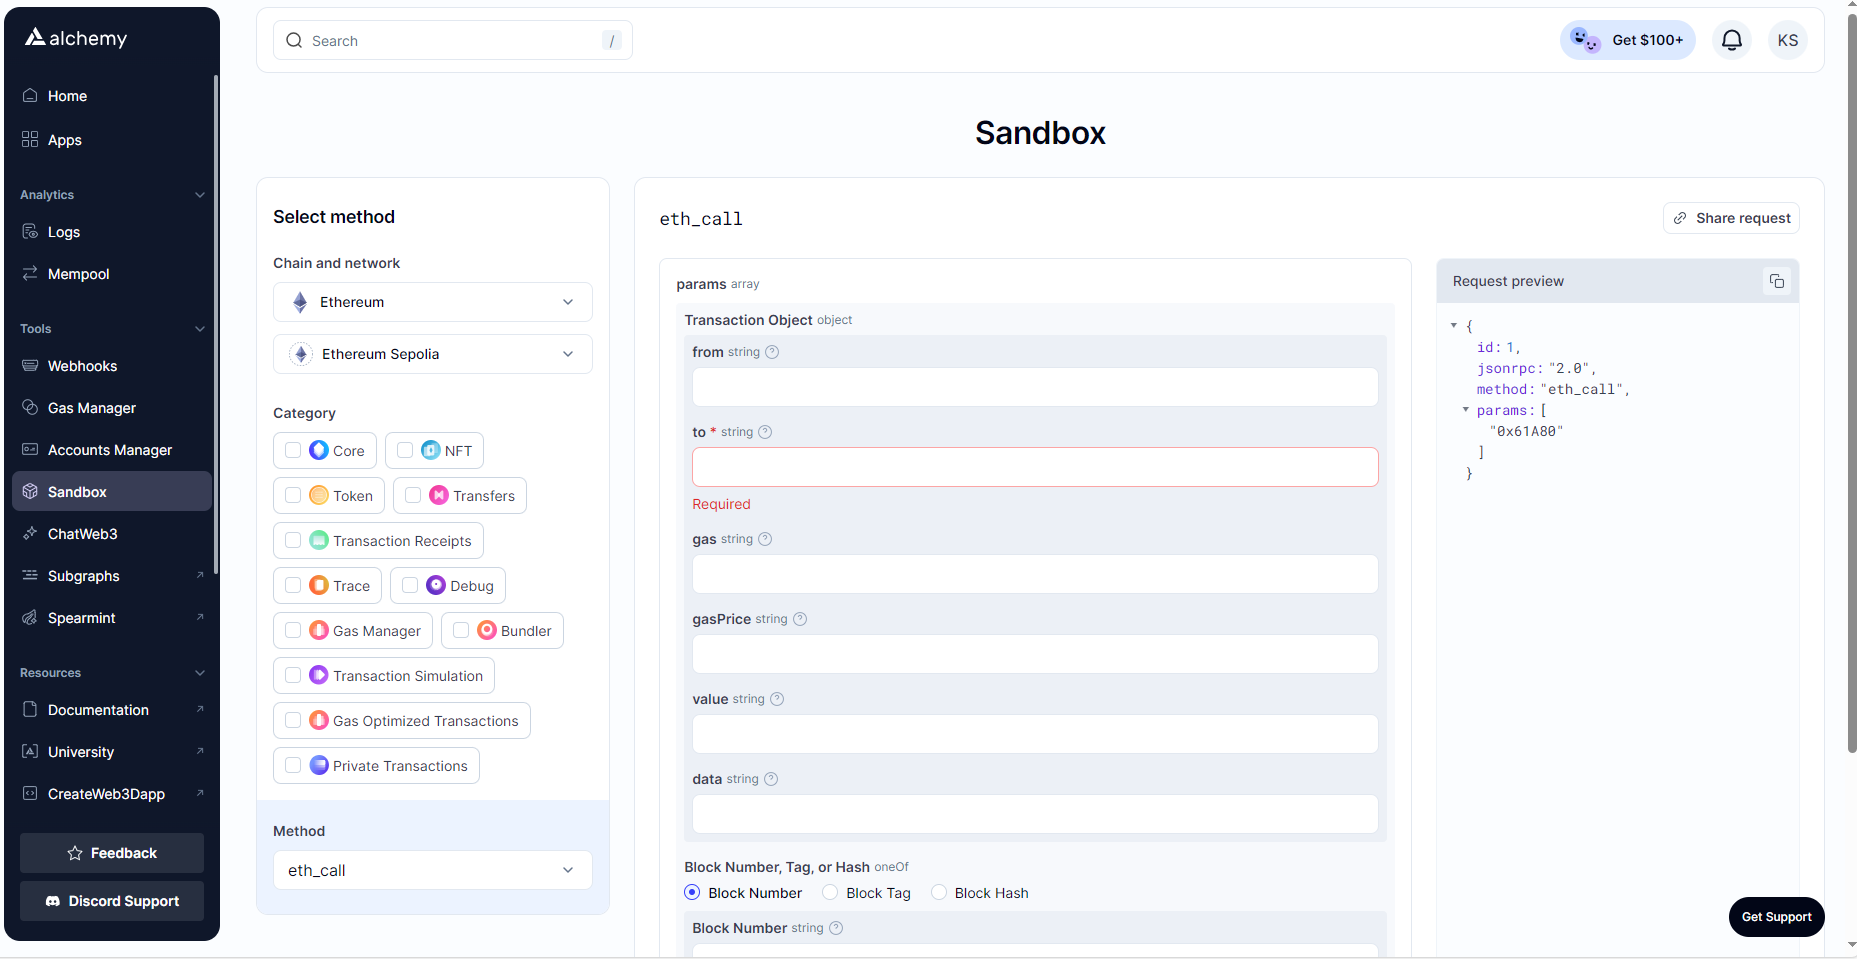The image size is (1857, 959).
Task: Open the Ethereum Sepolia network dropdown
Action: [x=433, y=354]
